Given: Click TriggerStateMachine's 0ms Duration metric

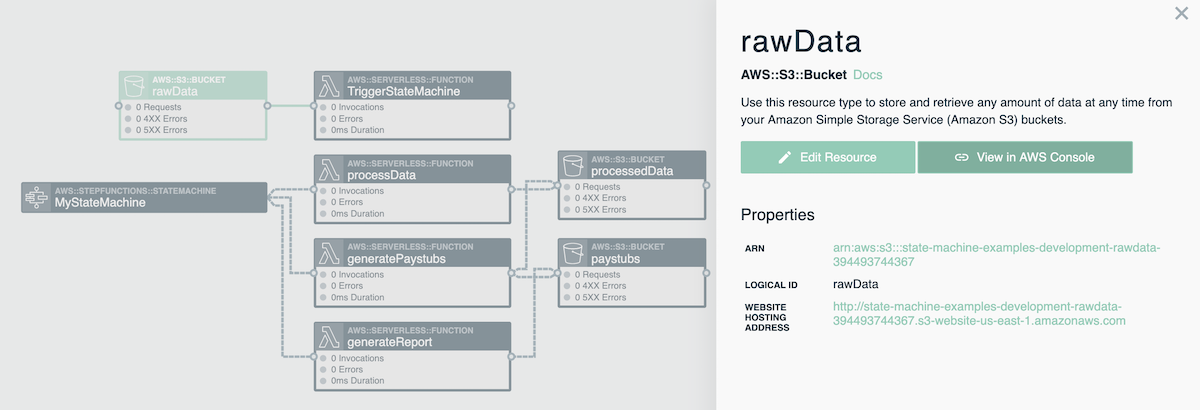Looking at the screenshot, I should tap(357, 129).
